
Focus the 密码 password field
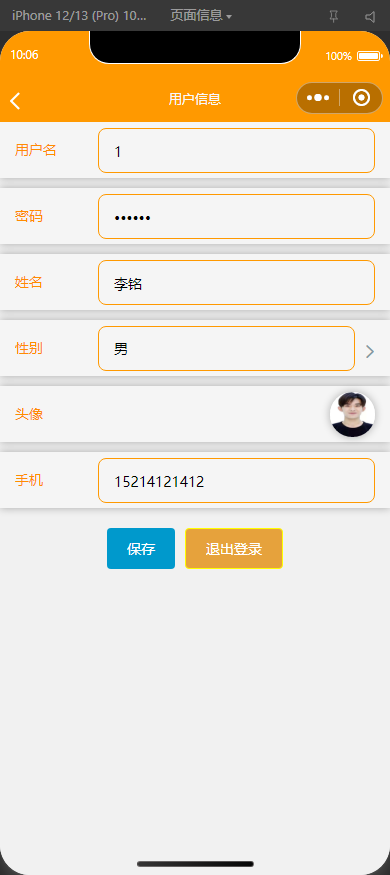click(x=237, y=217)
